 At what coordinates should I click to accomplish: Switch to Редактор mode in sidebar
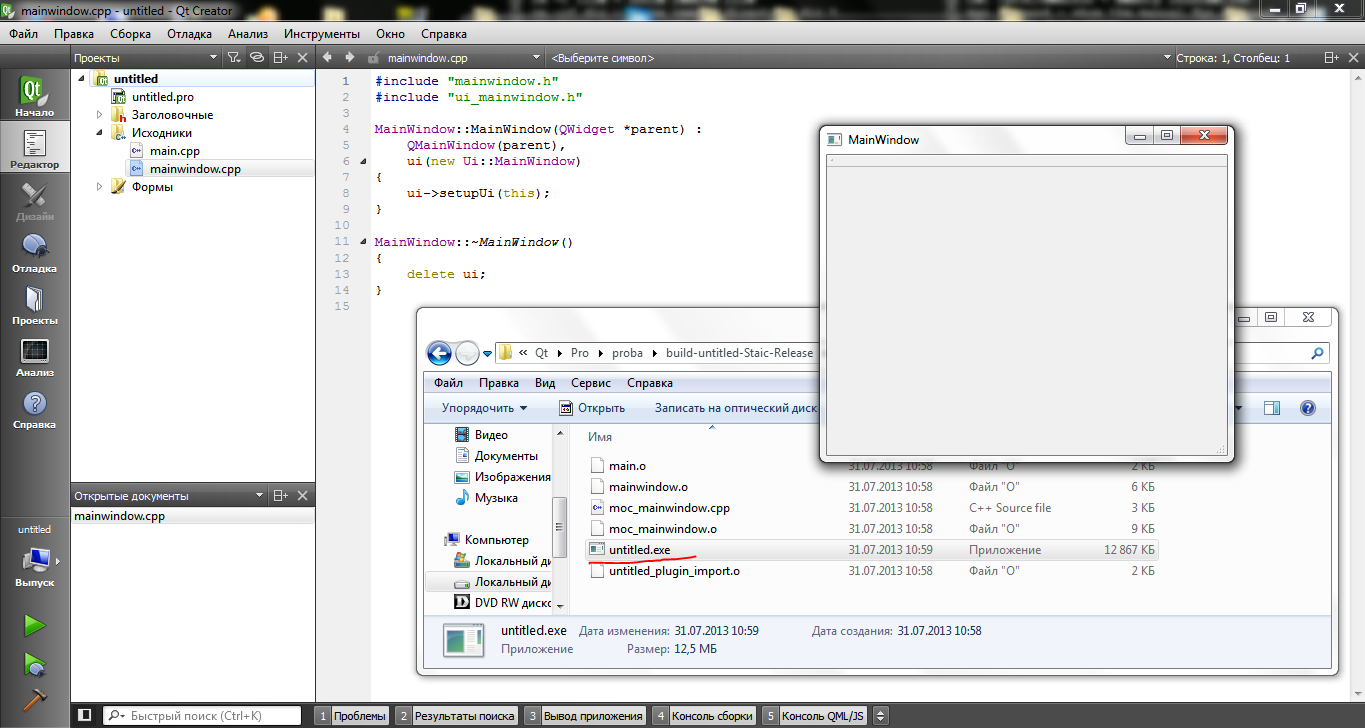click(35, 148)
